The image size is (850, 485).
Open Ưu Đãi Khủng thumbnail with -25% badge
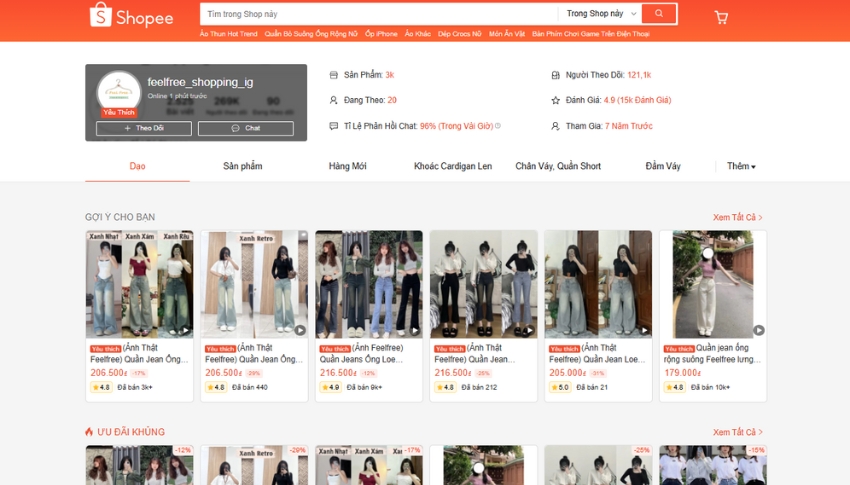(598, 465)
